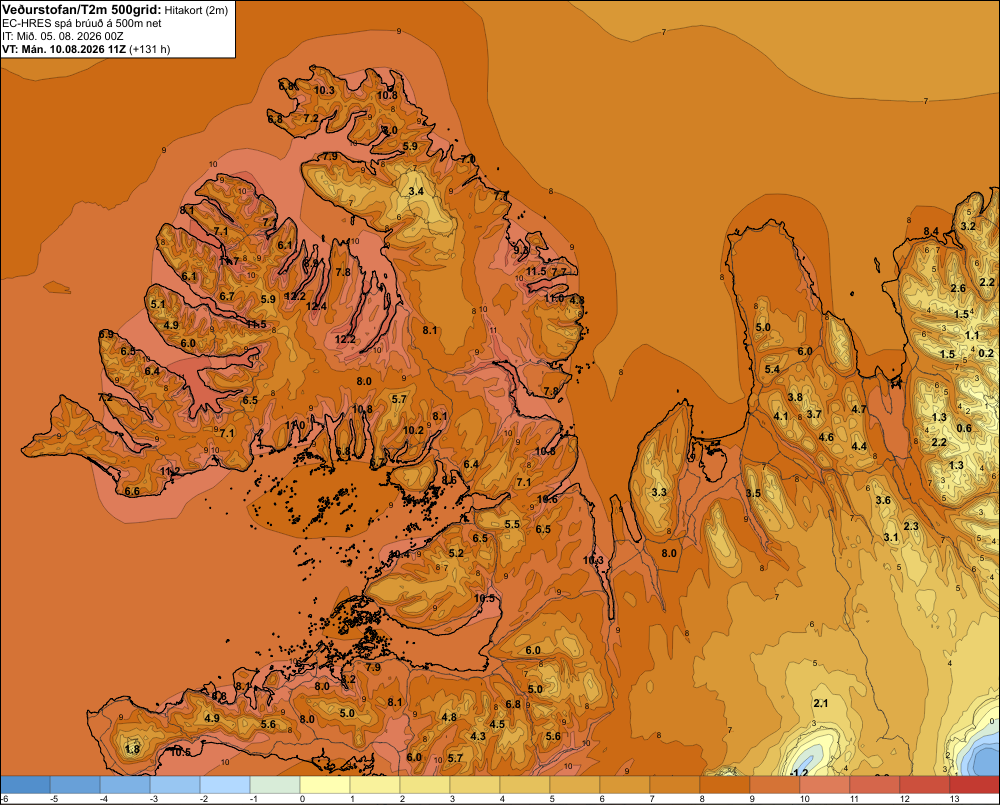Click the 0.2 temperature value in the east
Screen dimensions: 1000x805
[985, 353]
